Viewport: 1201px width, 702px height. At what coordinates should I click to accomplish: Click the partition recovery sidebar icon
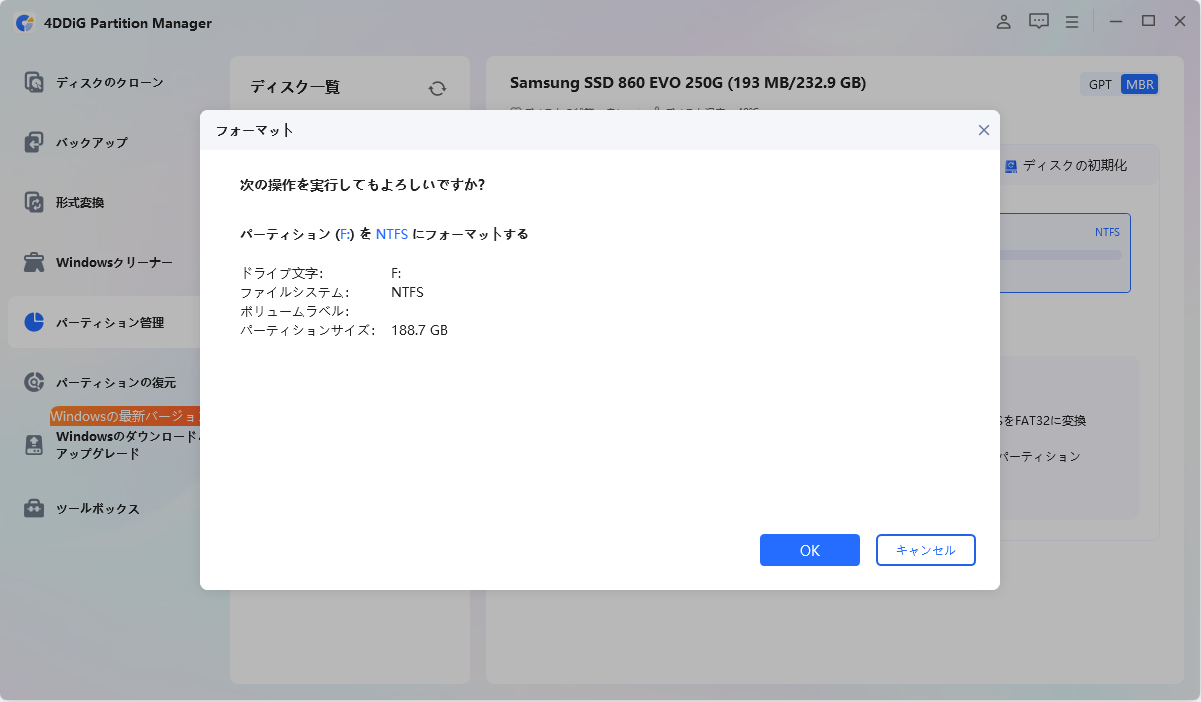click(x=35, y=382)
